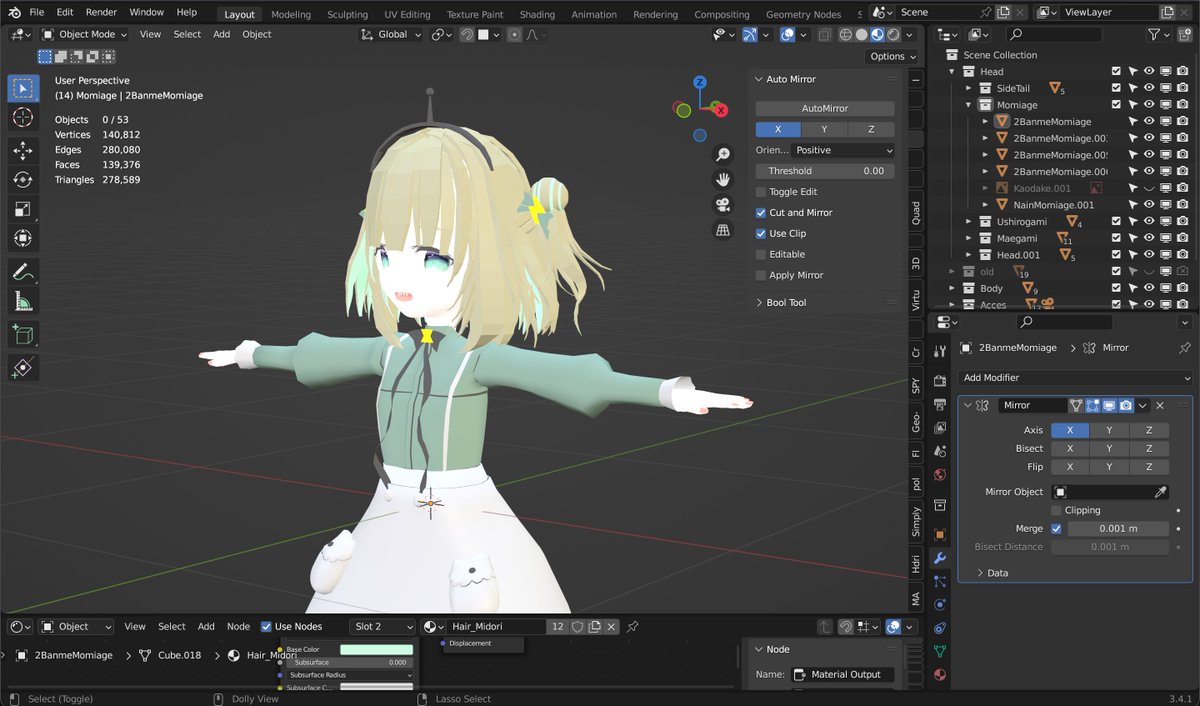
Task: Open the Global transform orientation dropdown
Action: 392,34
